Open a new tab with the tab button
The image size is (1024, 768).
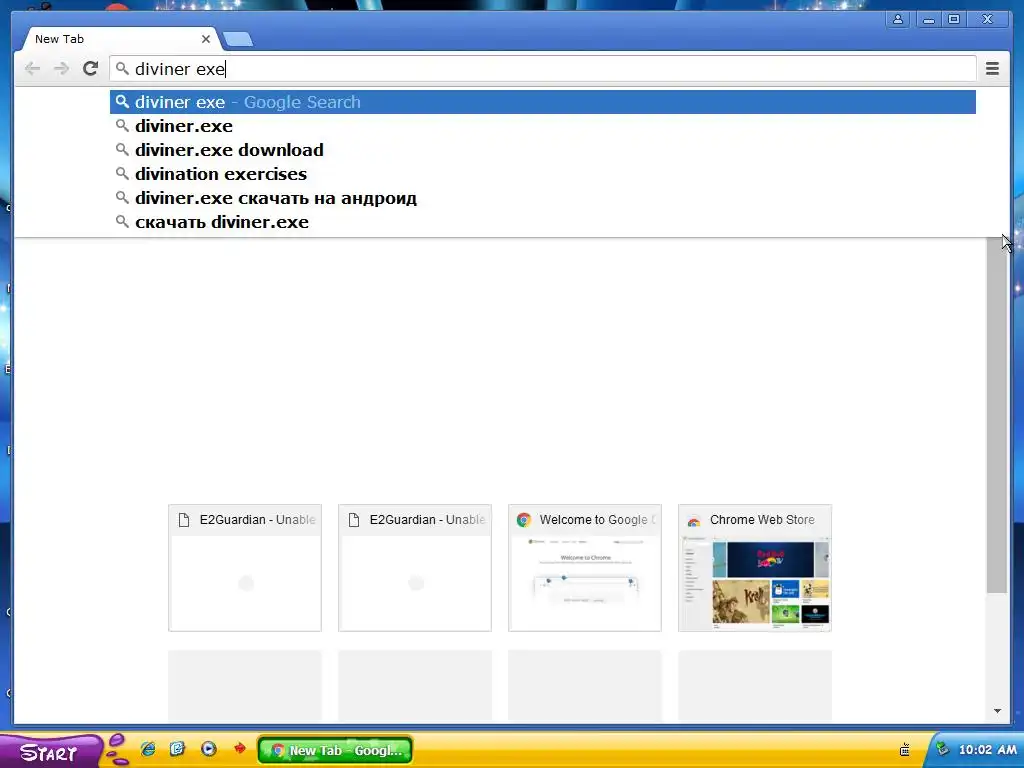[x=238, y=40]
